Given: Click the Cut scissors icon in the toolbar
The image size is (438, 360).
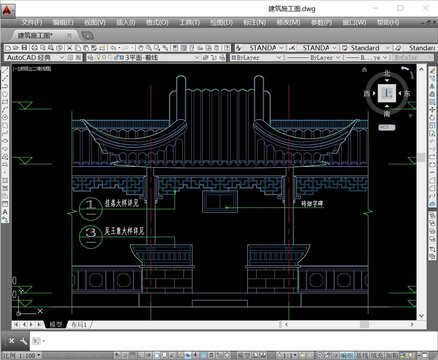Looking at the screenshot, I should (x=69, y=48).
